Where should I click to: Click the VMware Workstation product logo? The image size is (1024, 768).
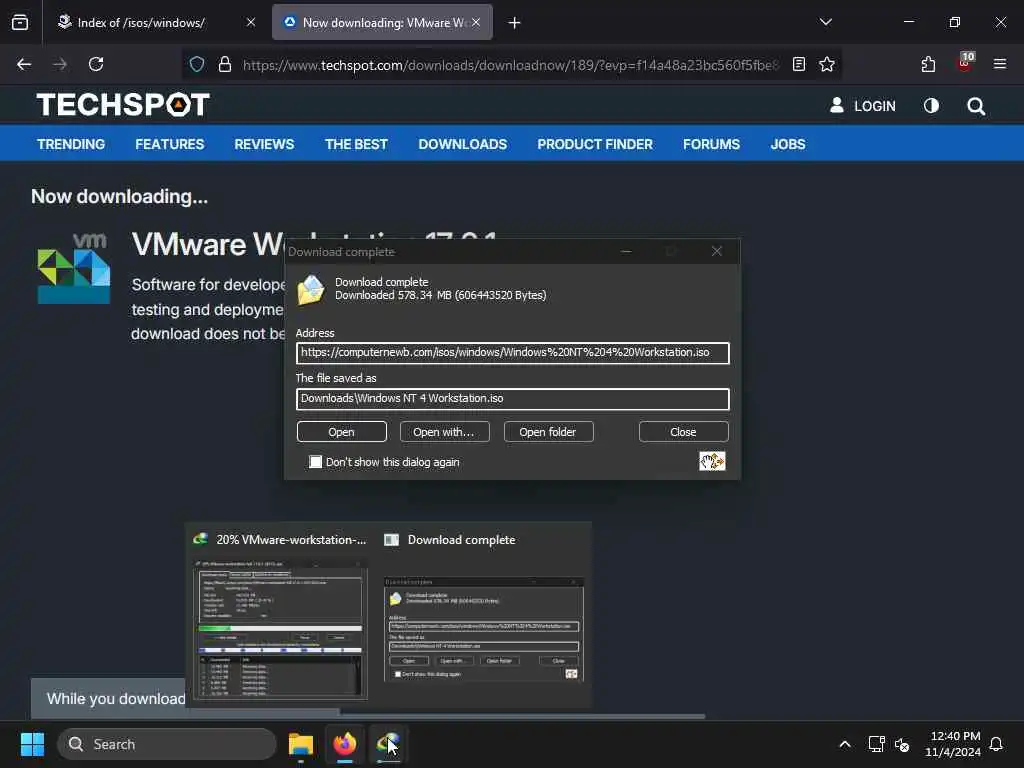click(74, 268)
